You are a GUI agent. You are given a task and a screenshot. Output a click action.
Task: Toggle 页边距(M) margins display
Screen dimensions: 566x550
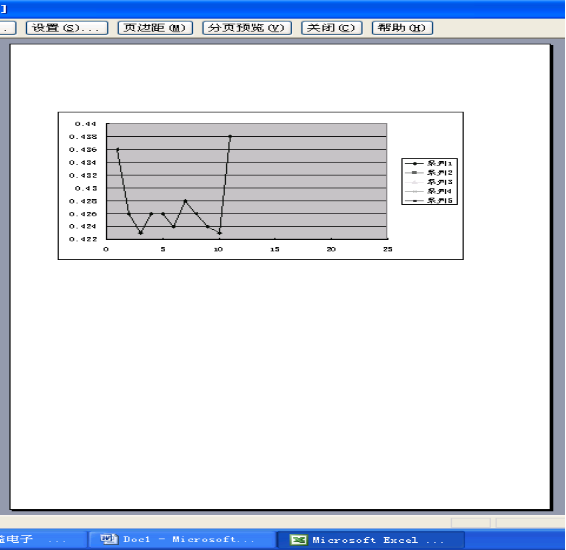tap(155, 28)
